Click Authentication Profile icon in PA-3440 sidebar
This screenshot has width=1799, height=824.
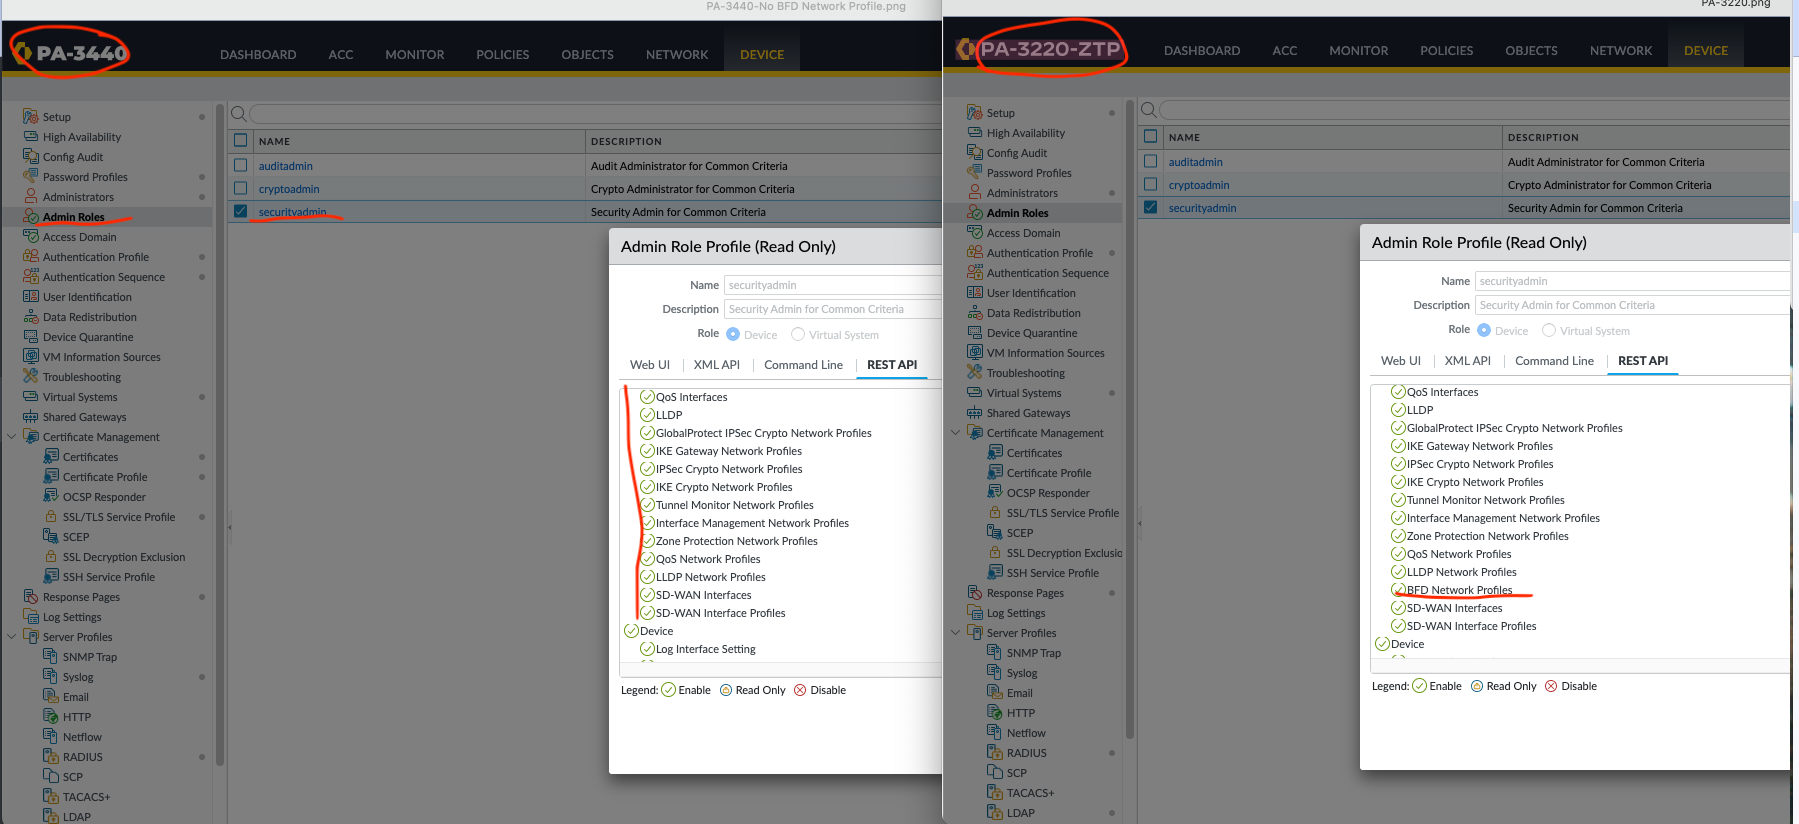[31, 257]
